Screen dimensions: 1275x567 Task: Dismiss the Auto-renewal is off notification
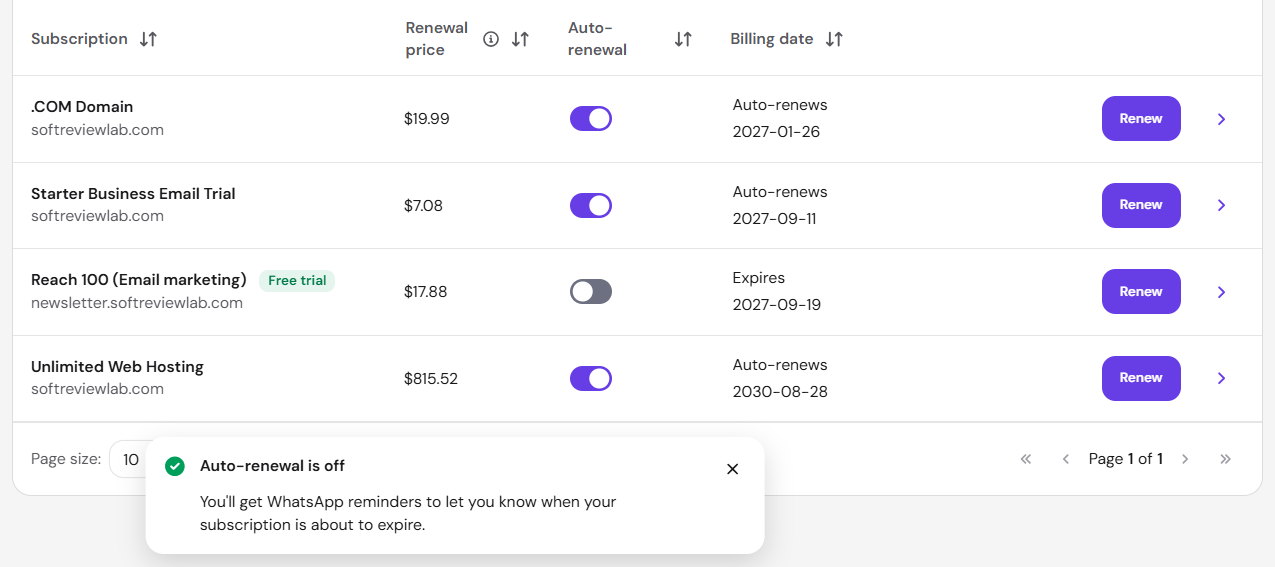[x=732, y=469]
